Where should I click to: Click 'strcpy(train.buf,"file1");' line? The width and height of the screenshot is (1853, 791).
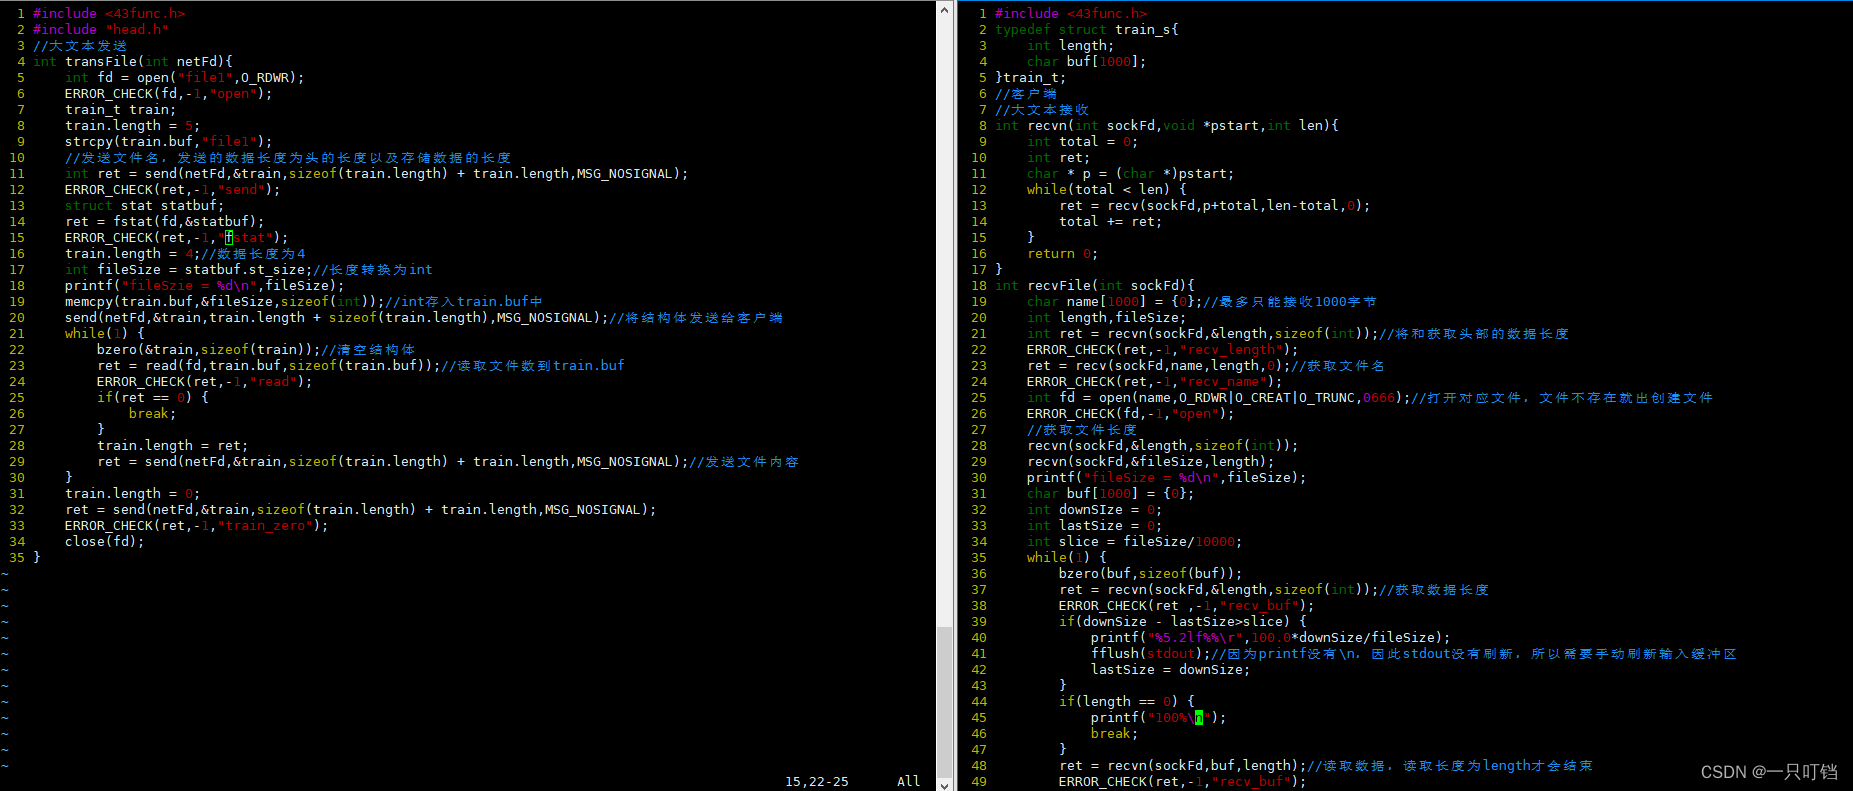169,142
